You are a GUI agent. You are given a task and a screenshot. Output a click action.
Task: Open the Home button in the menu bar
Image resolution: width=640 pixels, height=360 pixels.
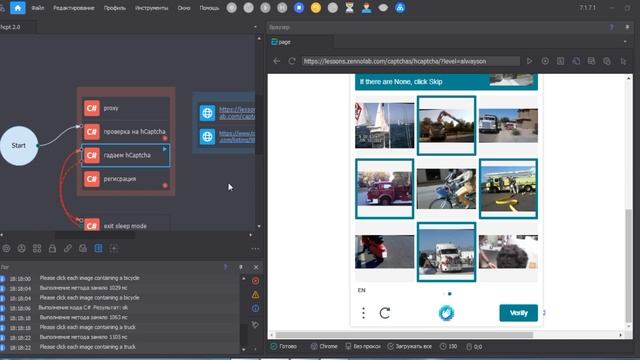point(18,8)
